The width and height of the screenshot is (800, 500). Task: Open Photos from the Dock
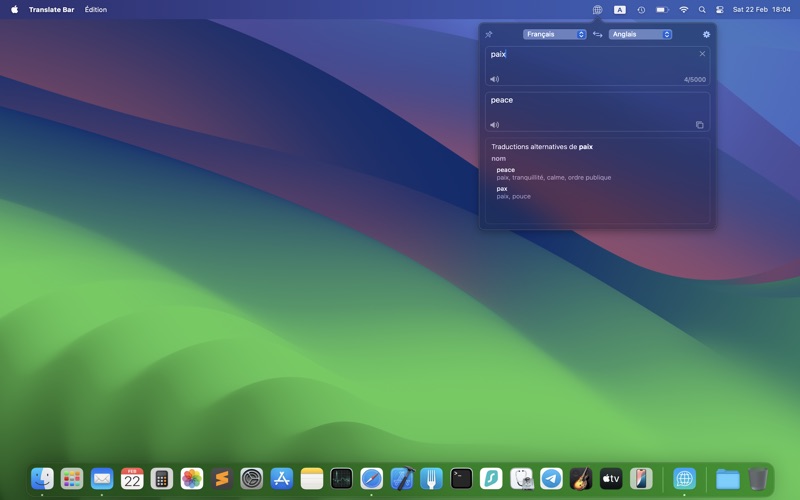pos(192,479)
